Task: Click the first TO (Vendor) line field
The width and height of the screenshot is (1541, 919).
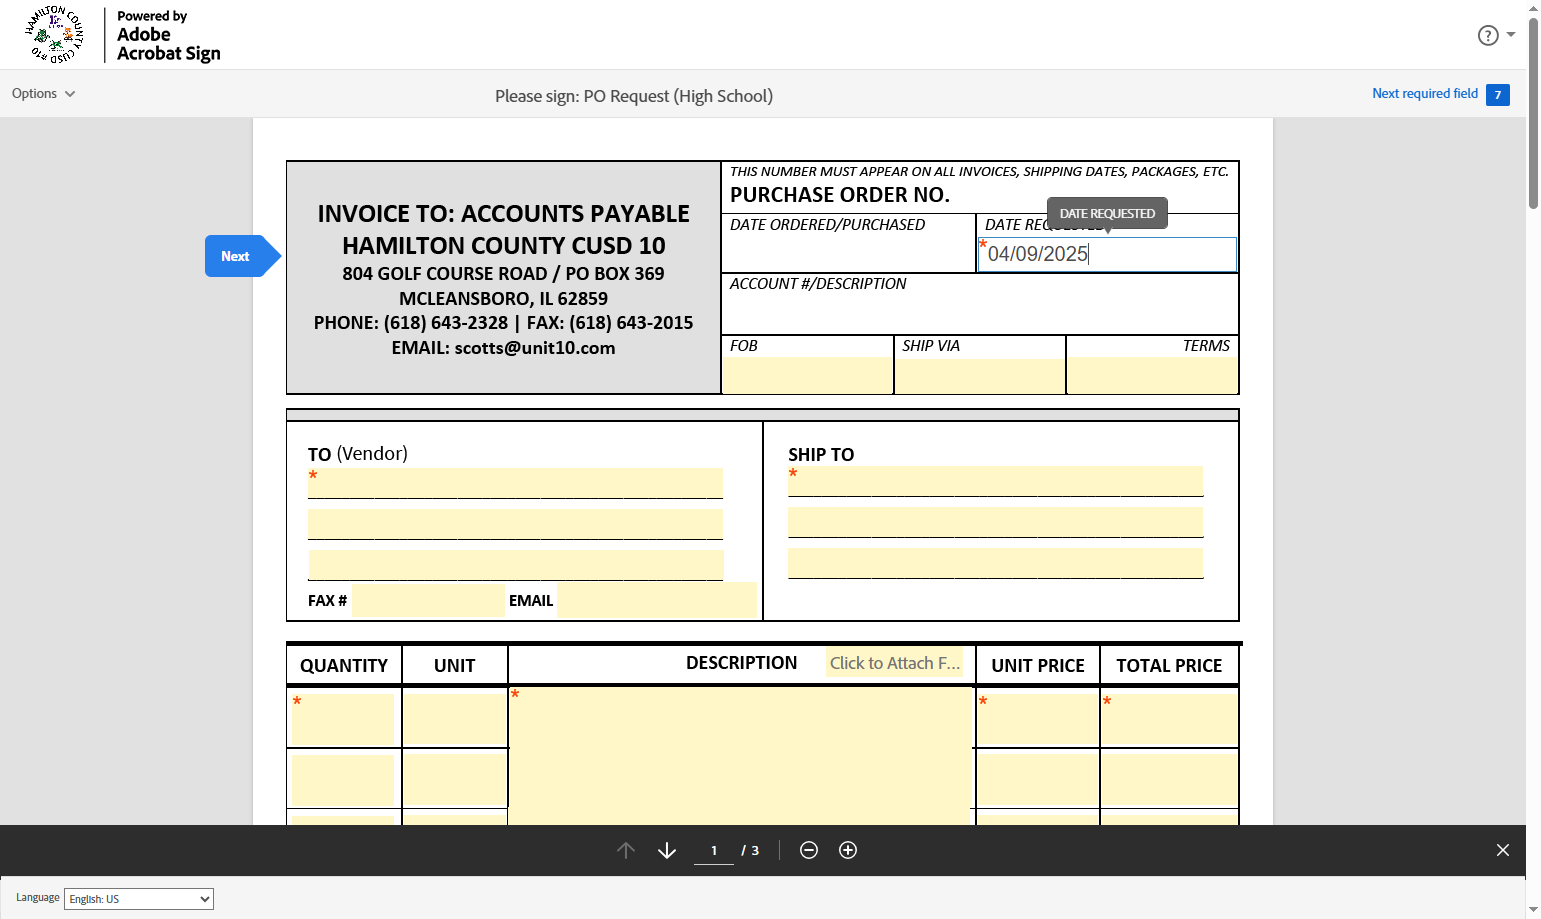Action: (x=515, y=482)
